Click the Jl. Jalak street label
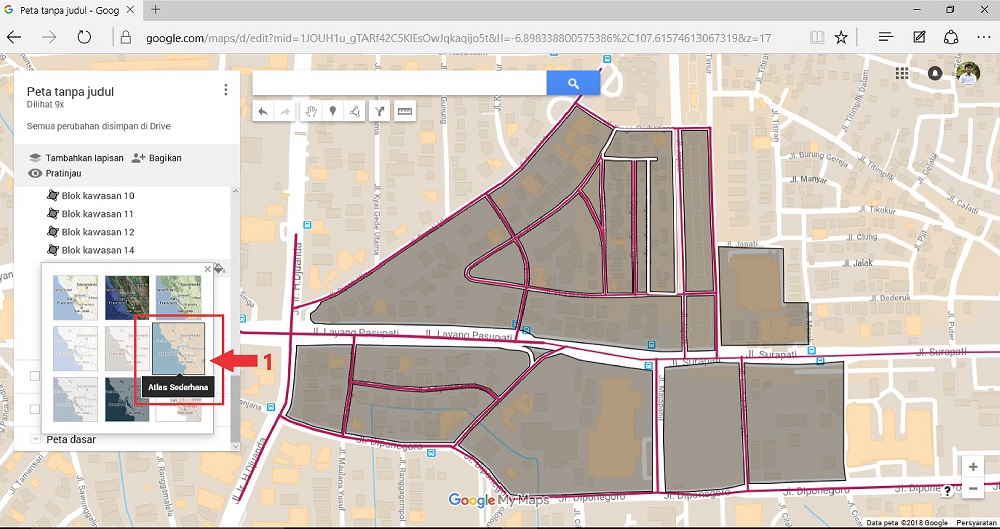Viewport: 1000px width, 529px height. (858, 263)
